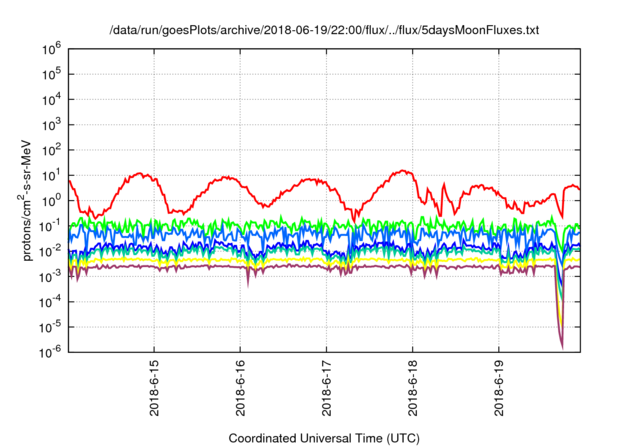
Task: Click the red curve's peak near 2018-6-18
Action: point(403,171)
